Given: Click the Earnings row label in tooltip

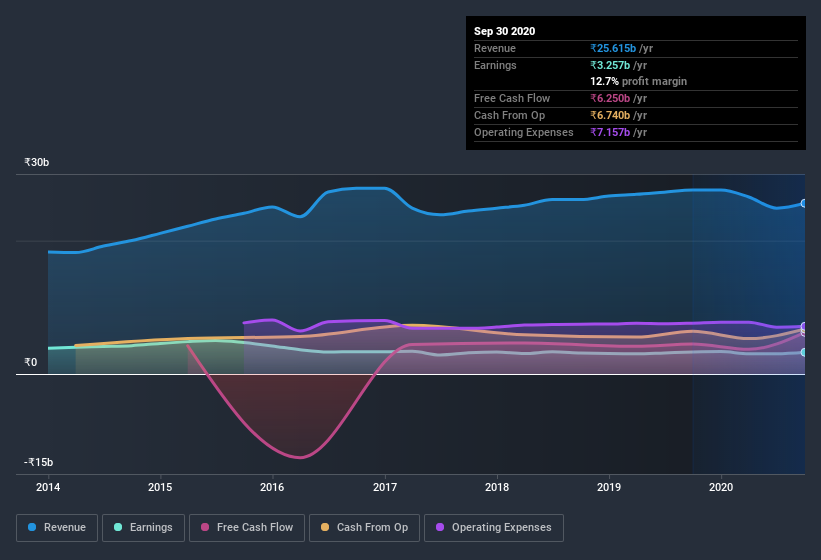Looking at the screenshot, I should (x=495, y=65).
